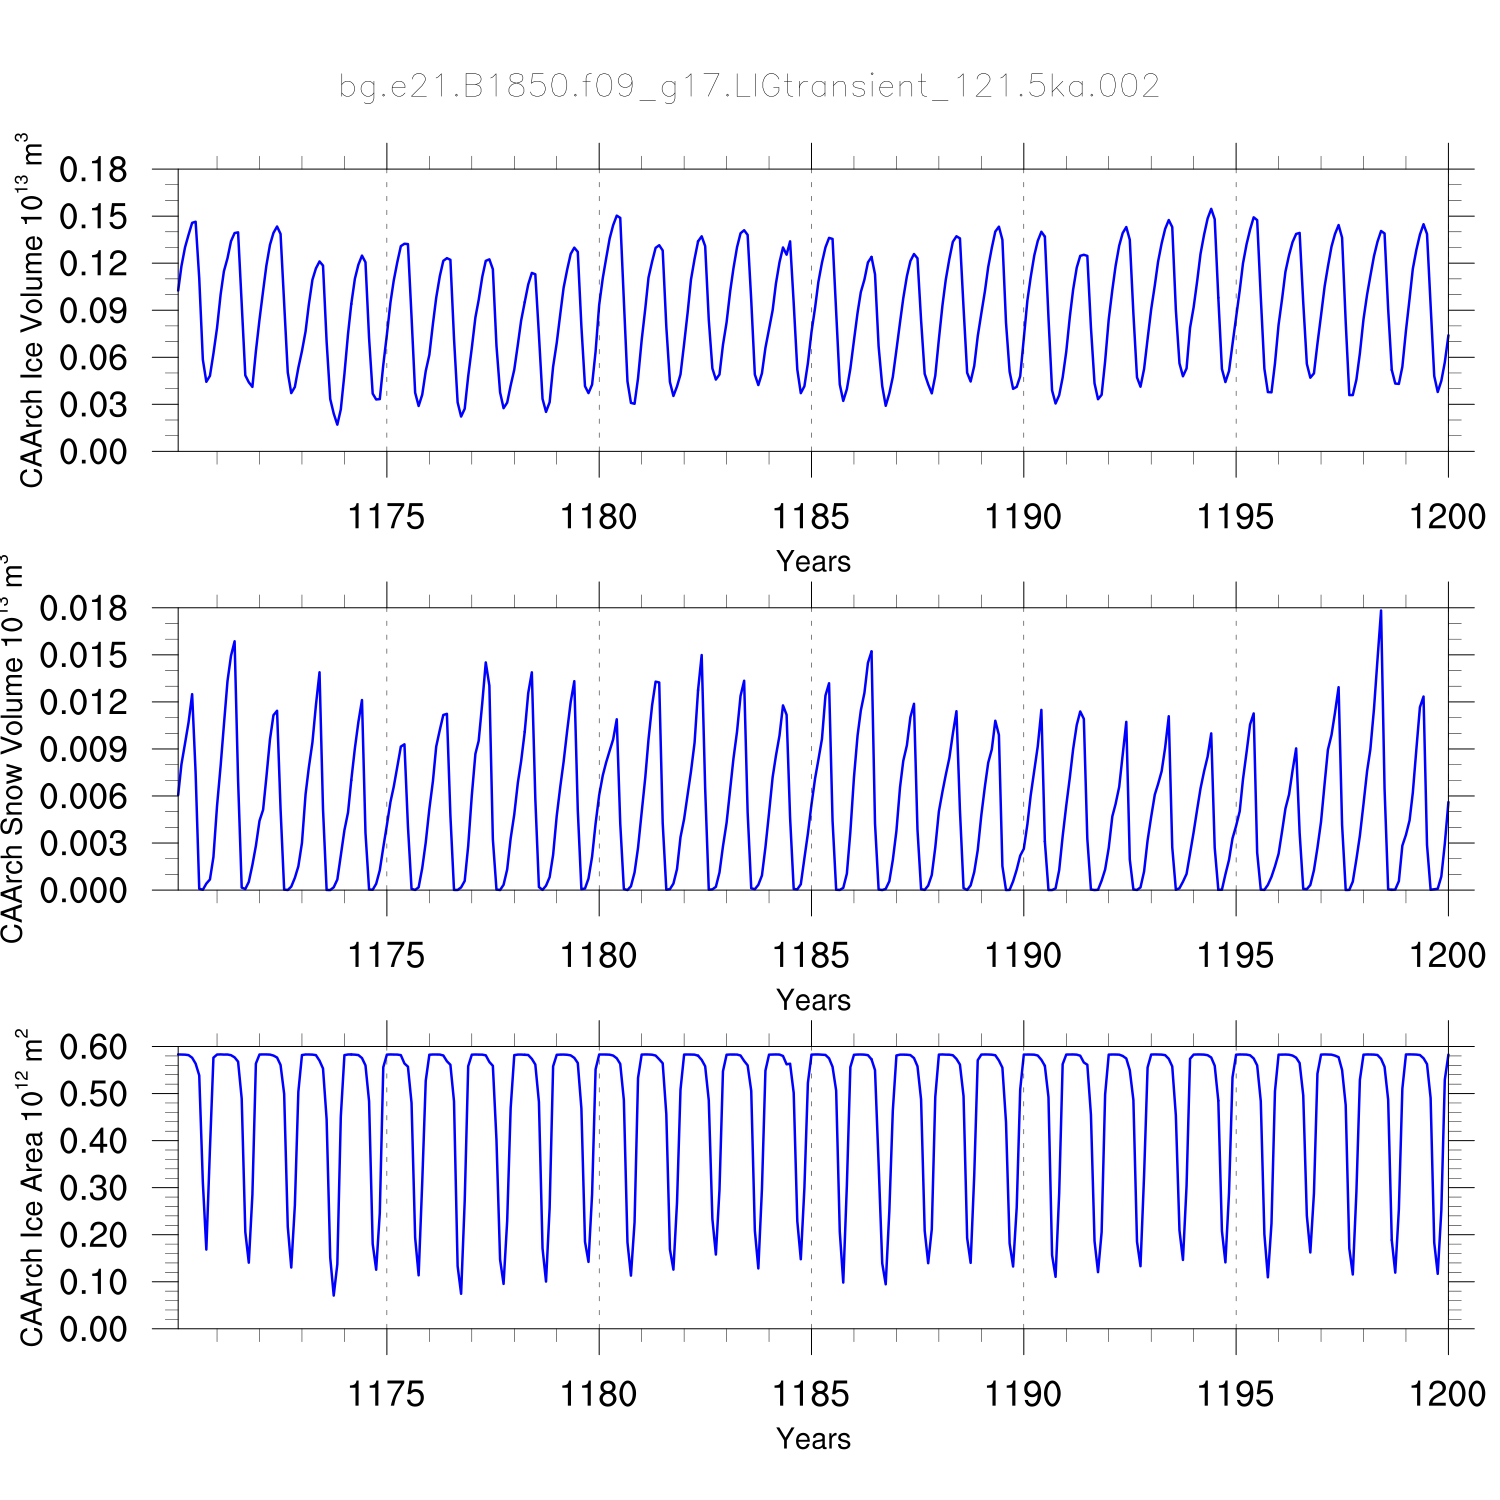Click "Years" label below the ice area panel
The width and height of the screenshot is (1500, 1500).
(813, 1439)
